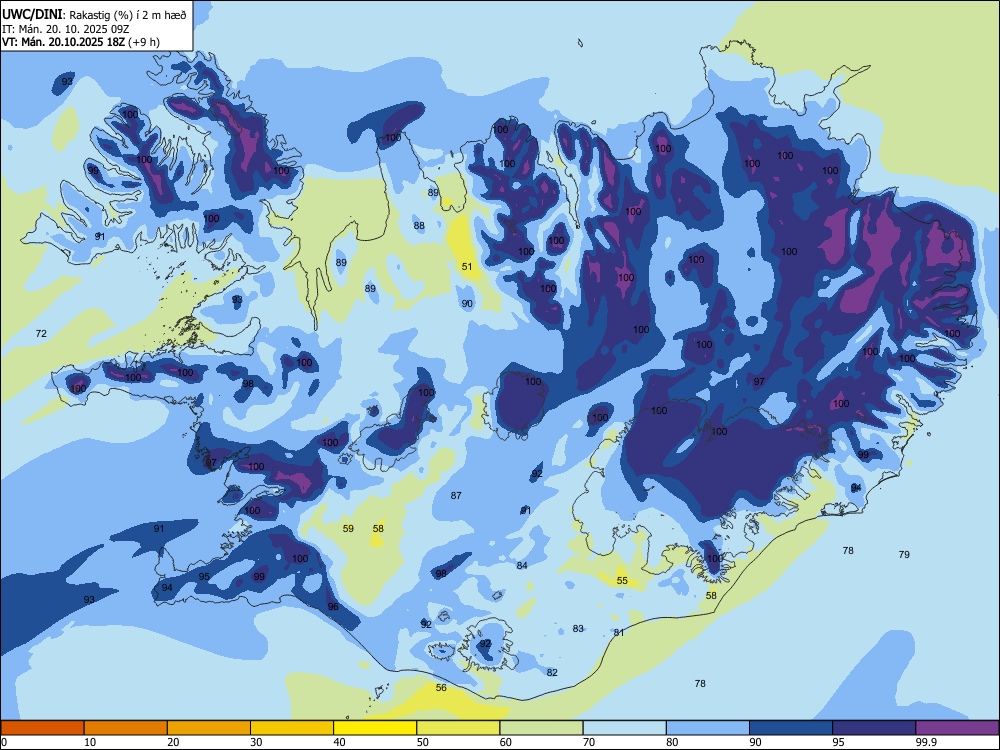Viewport: 1000px width, 750px height.
Task: Click the humidity value '95' on the peninsula
Action: 204,577
